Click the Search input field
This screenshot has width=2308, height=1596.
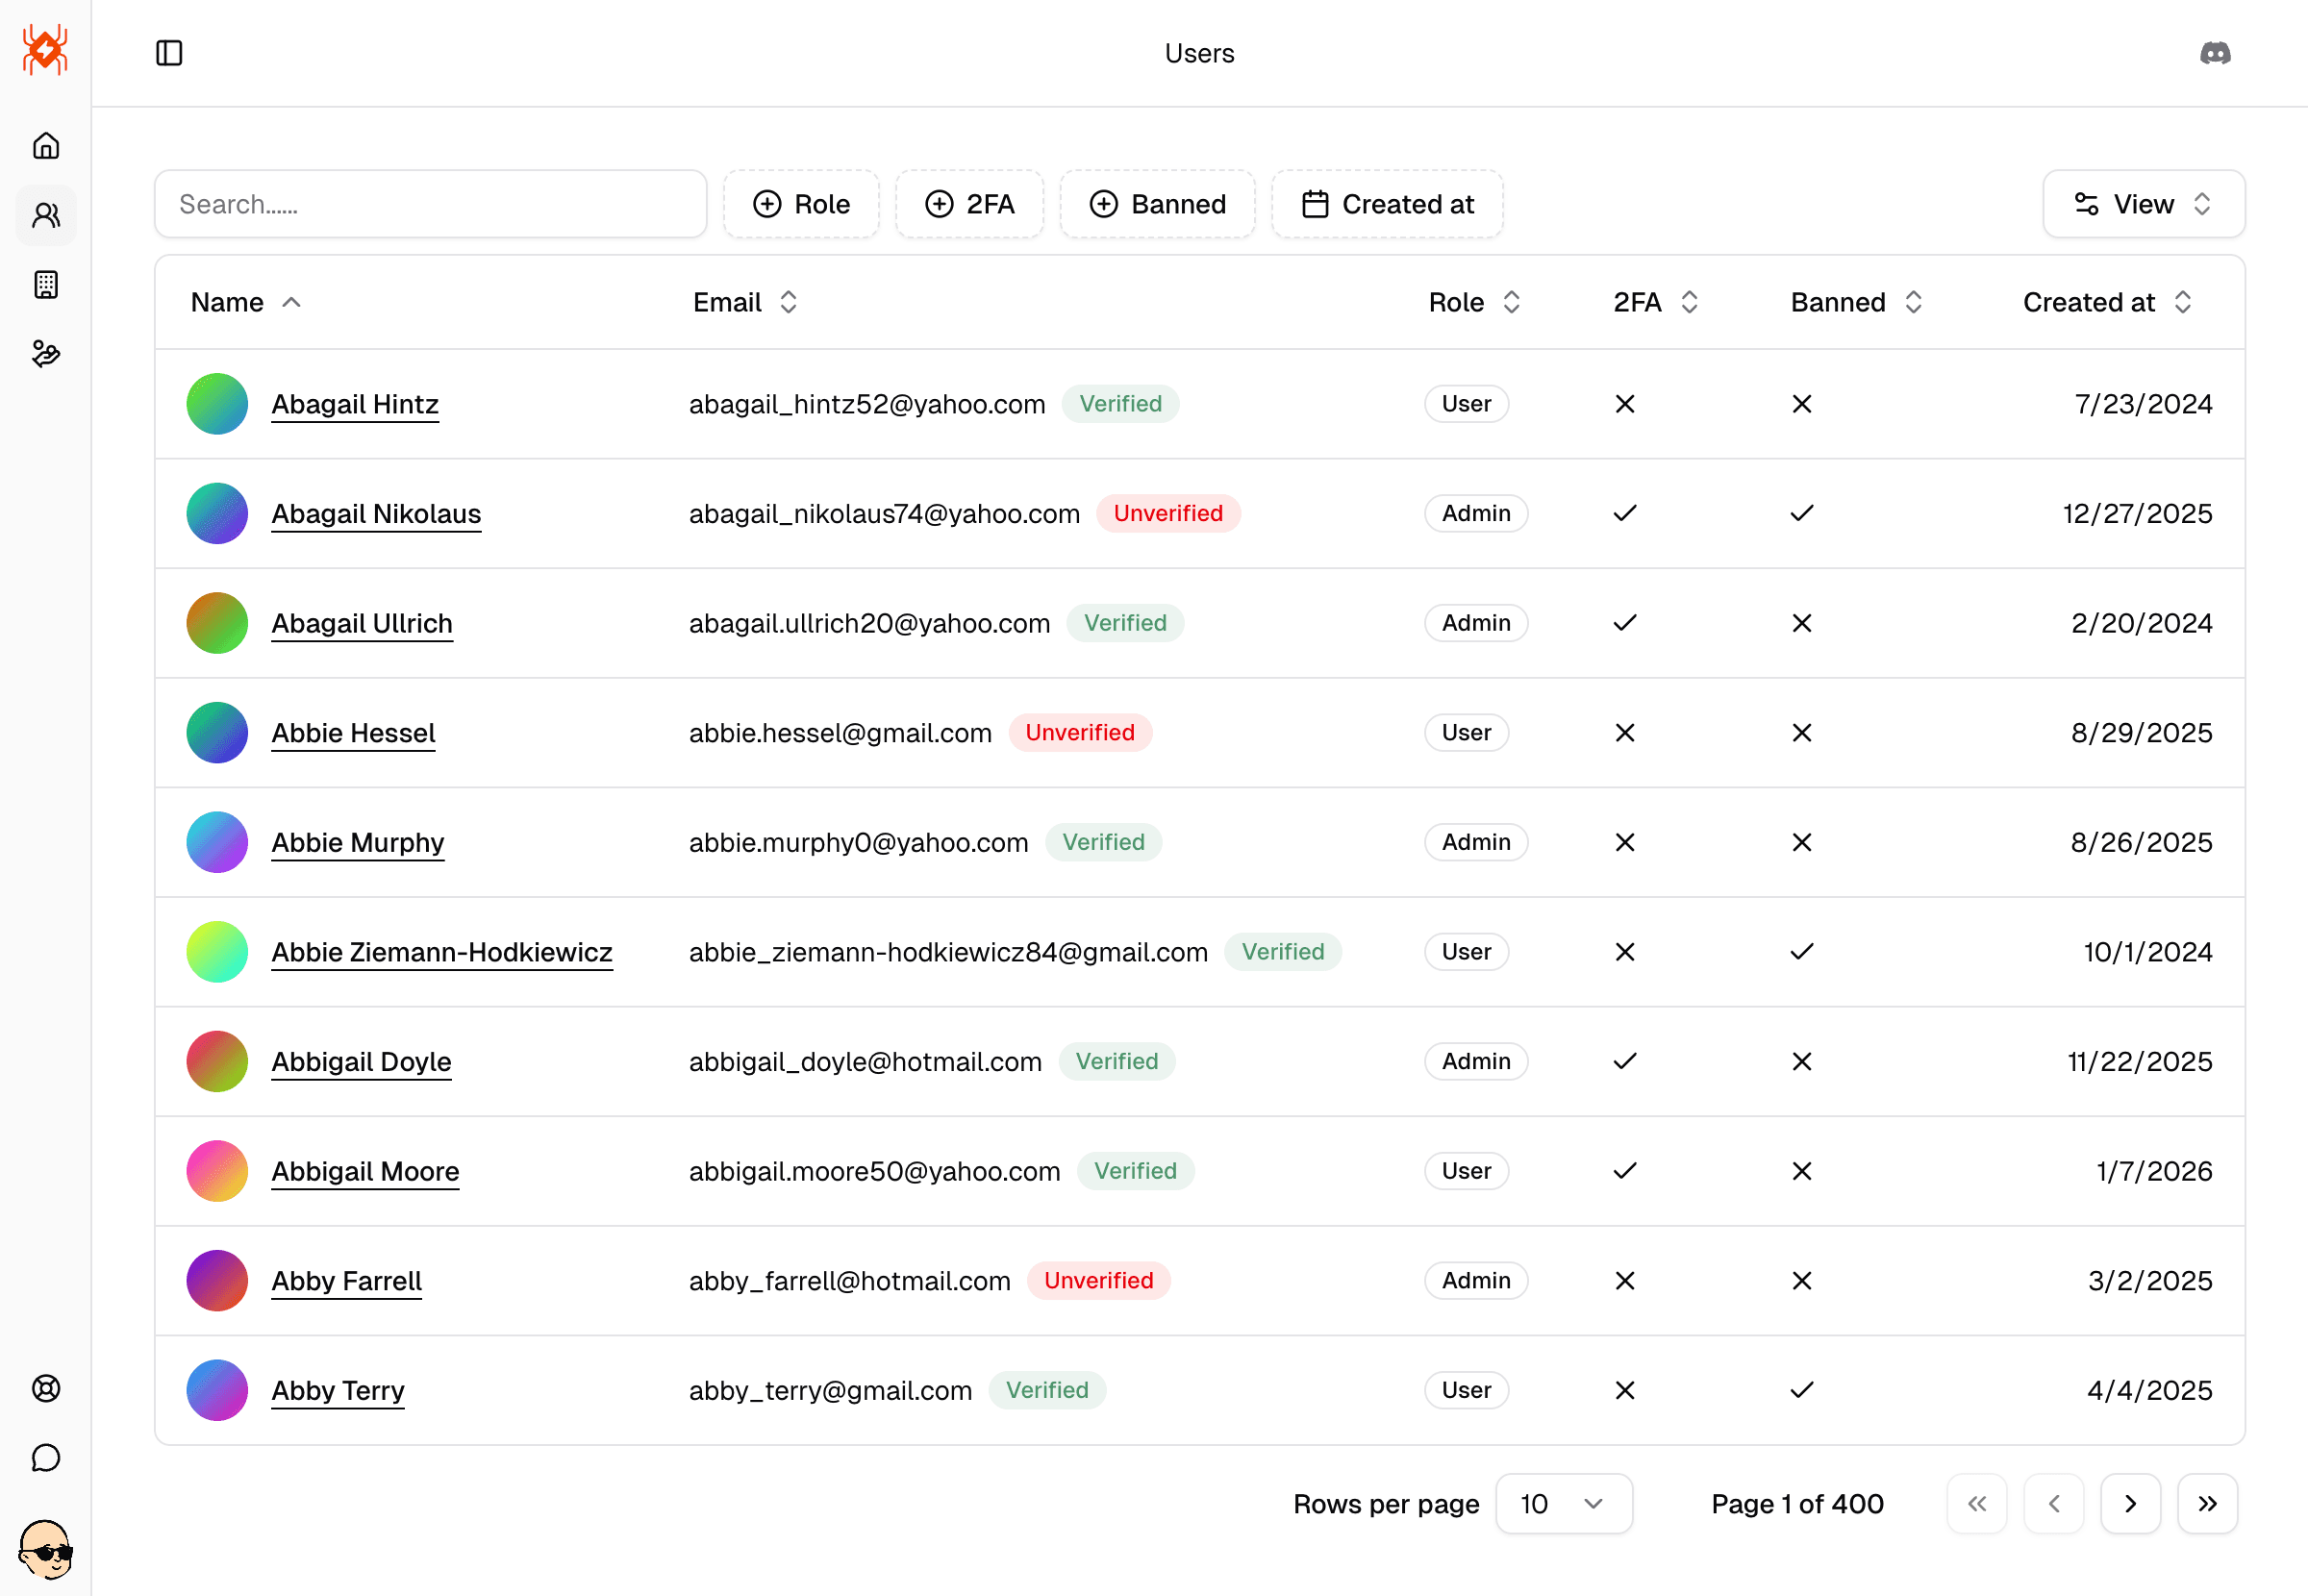point(430,204)
